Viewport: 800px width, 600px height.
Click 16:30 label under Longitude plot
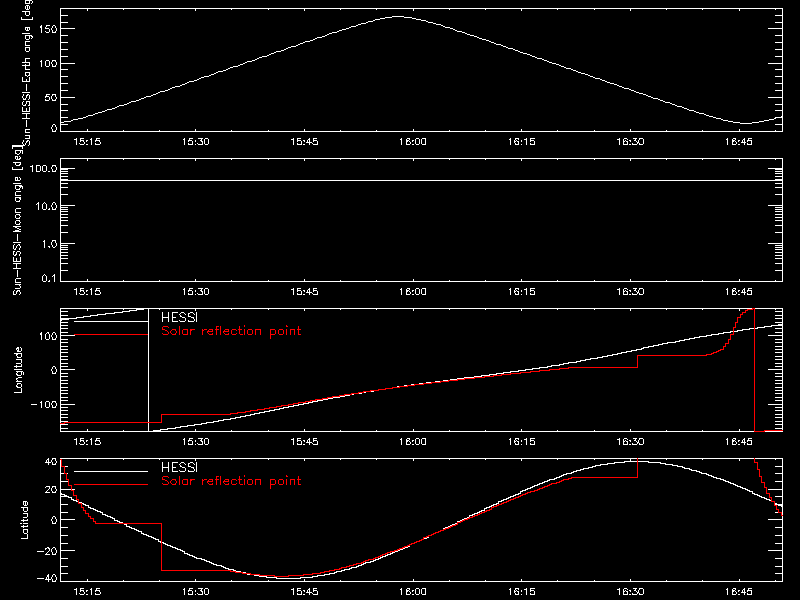(630, 442)
